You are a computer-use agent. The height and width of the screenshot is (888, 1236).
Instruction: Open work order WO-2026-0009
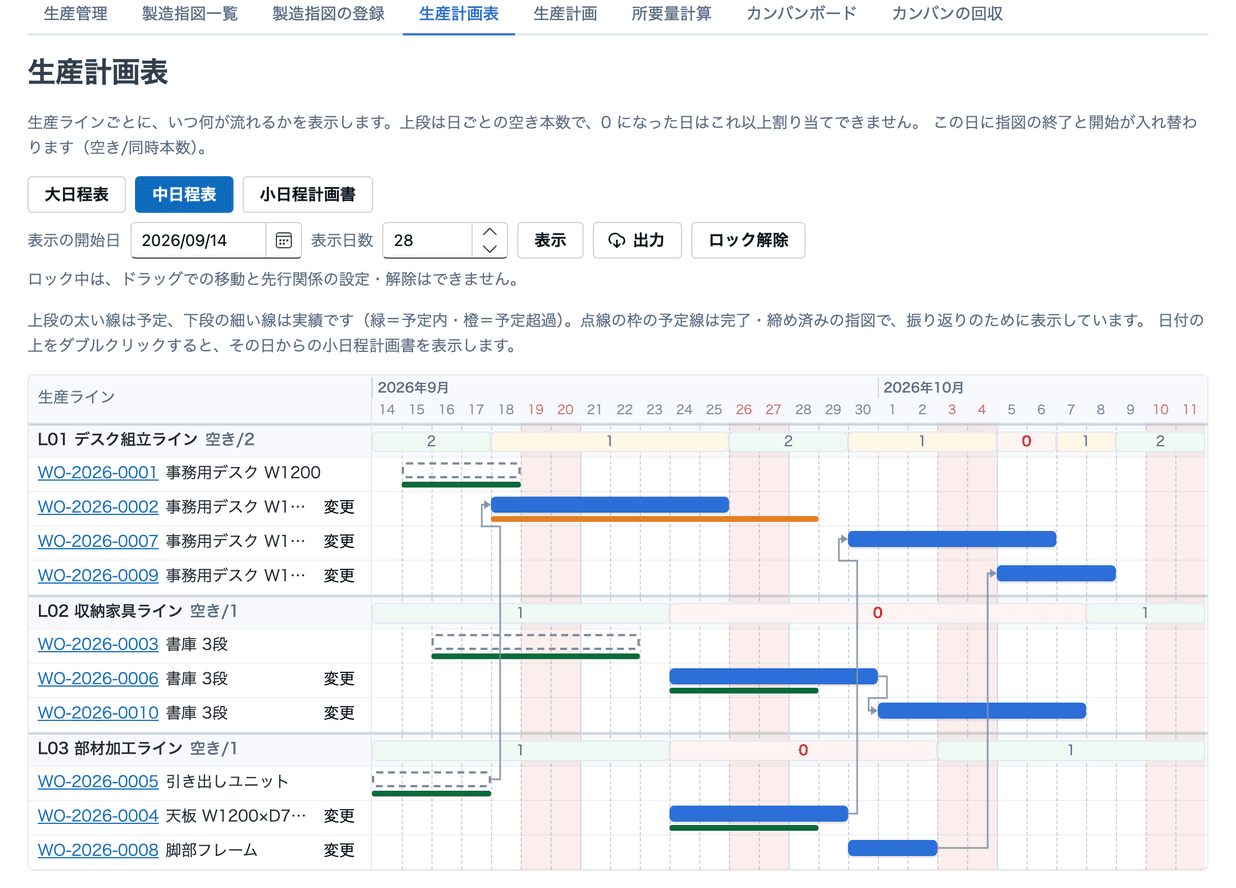point(98,576)
